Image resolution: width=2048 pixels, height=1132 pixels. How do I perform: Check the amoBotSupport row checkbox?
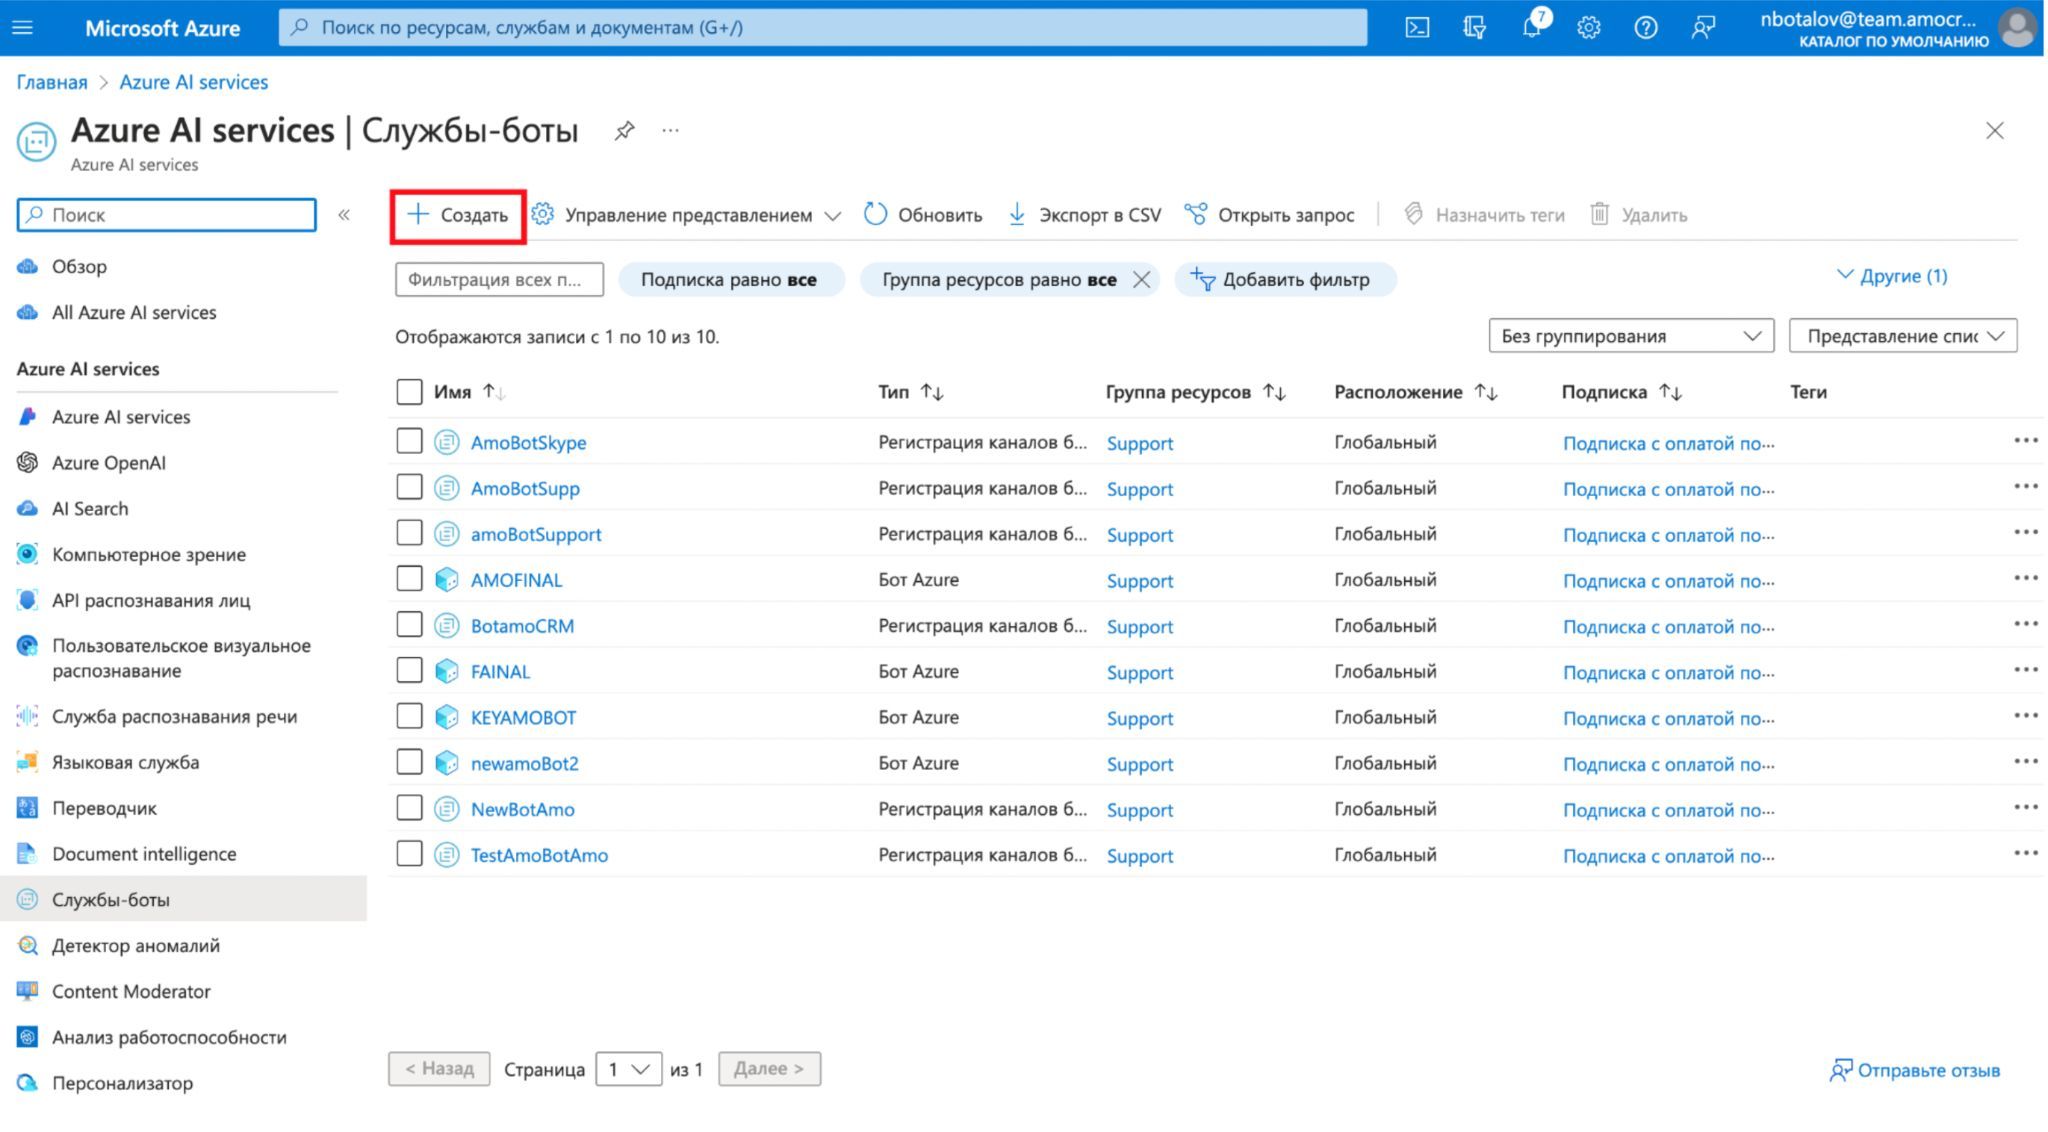[x=409, y=533]
